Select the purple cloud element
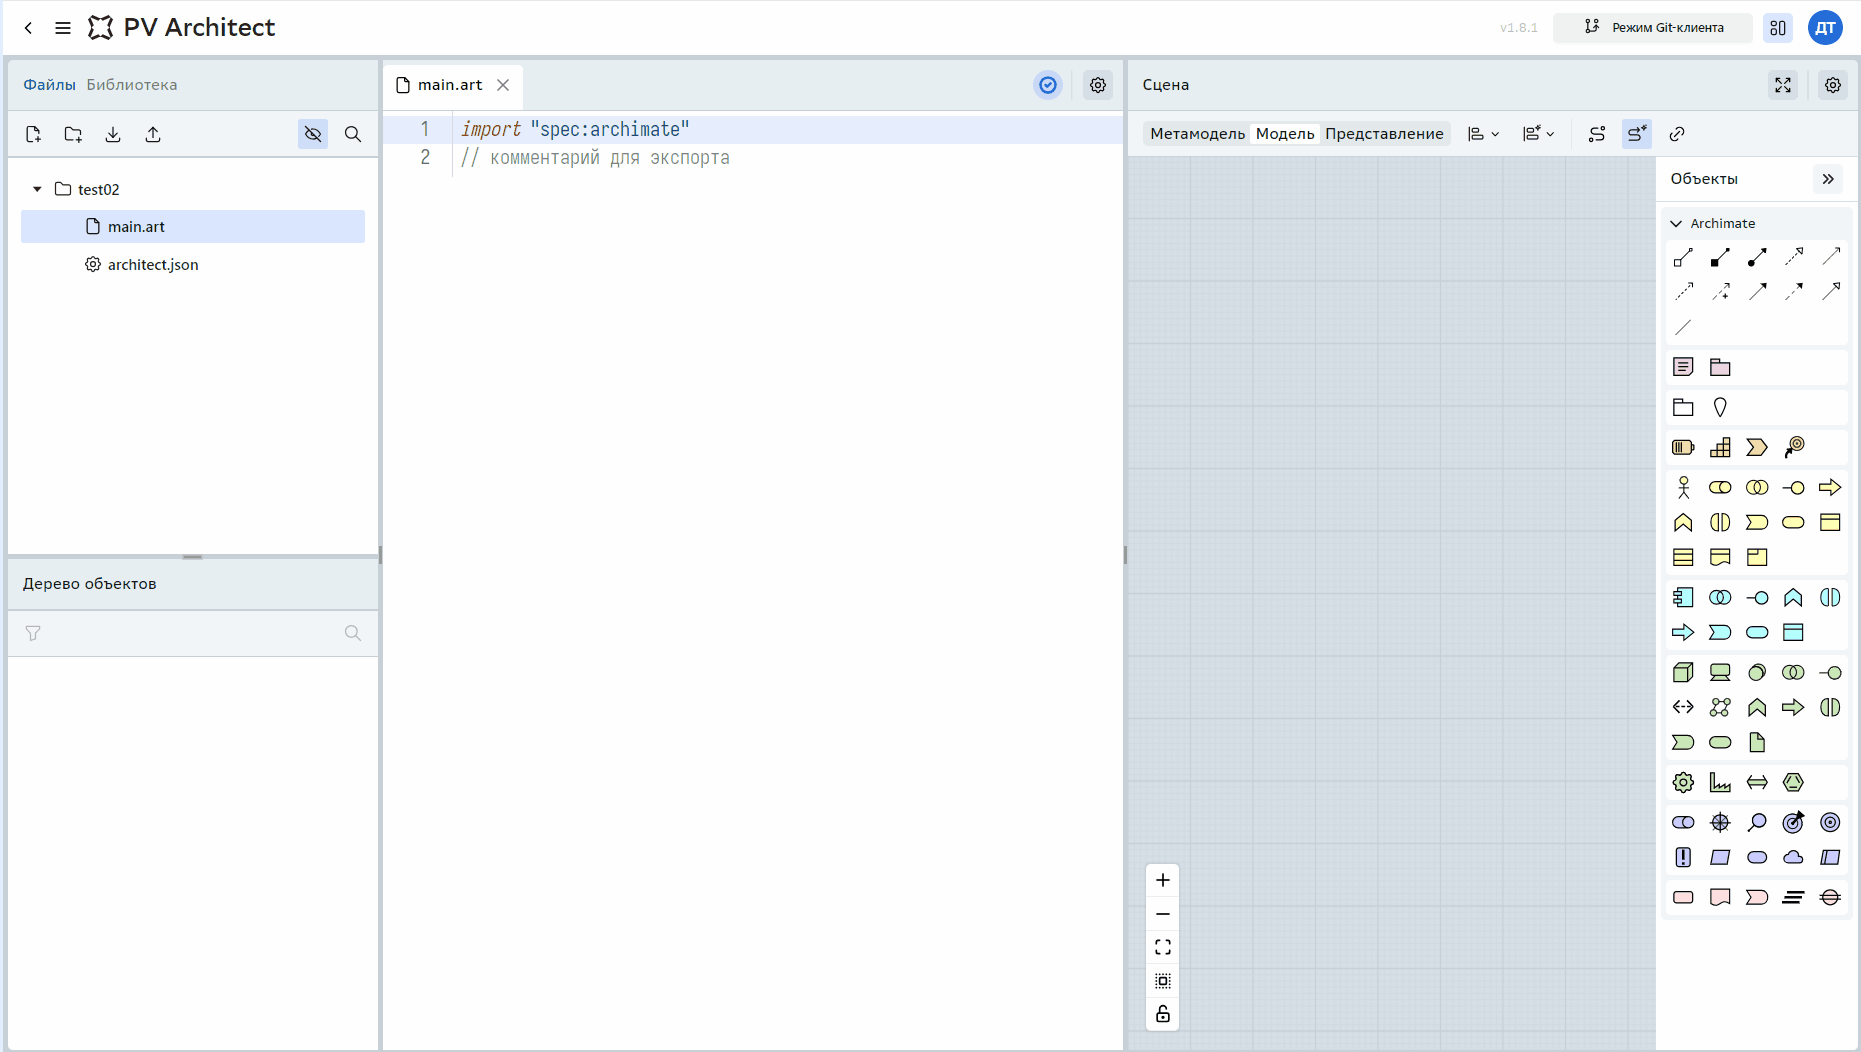 1794,857
